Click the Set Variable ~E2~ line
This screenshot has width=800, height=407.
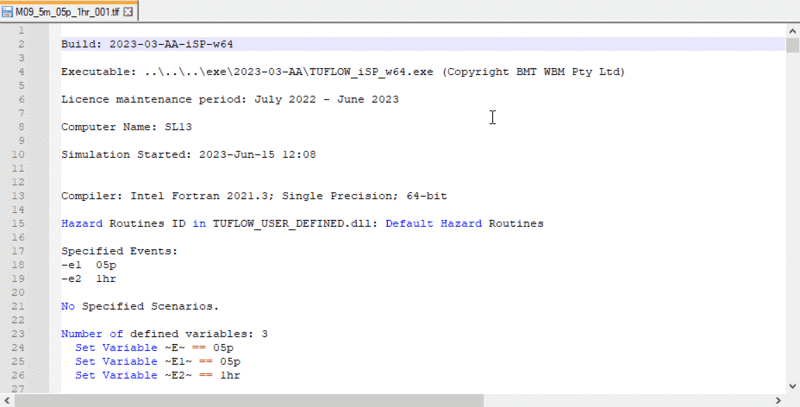click(x=158, y=374)
